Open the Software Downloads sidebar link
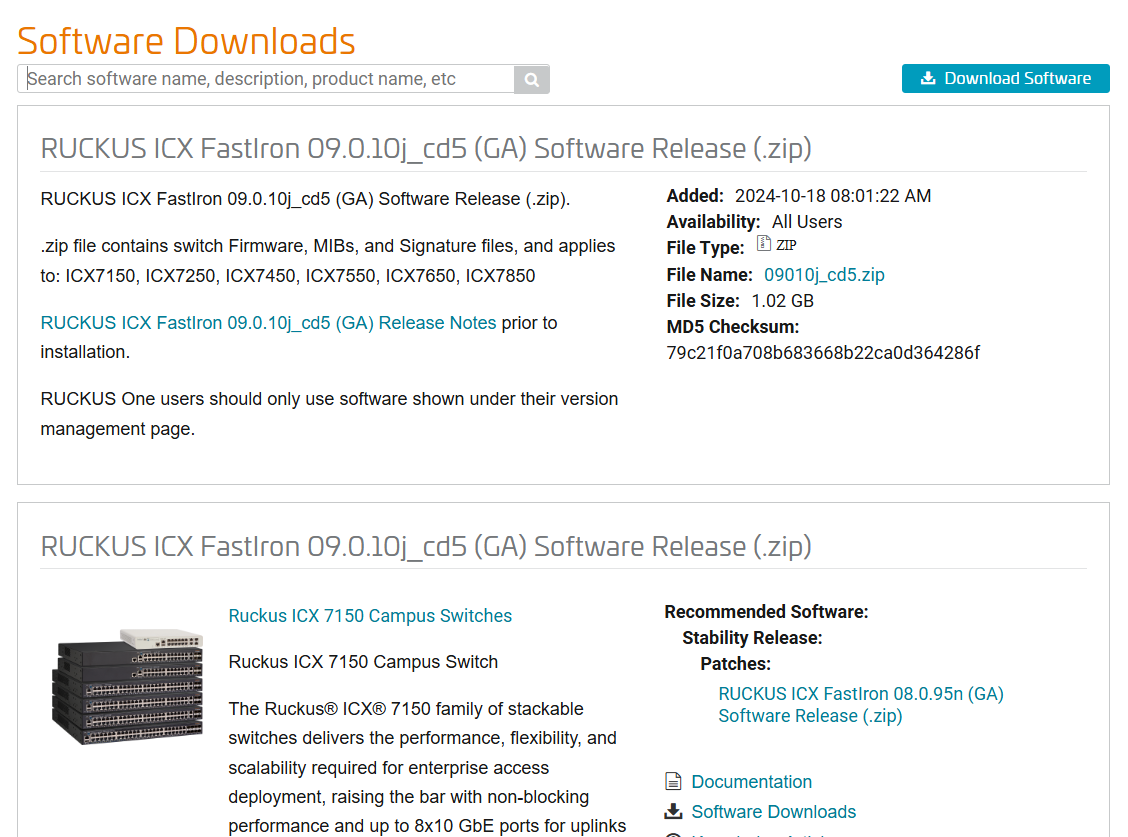 (x=773, y=812)
